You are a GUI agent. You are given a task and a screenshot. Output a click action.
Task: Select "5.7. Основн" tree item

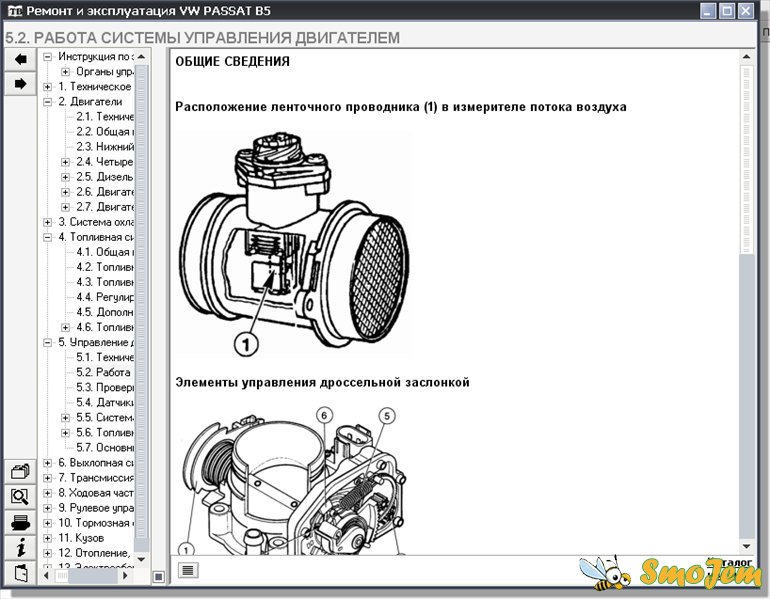105,448
